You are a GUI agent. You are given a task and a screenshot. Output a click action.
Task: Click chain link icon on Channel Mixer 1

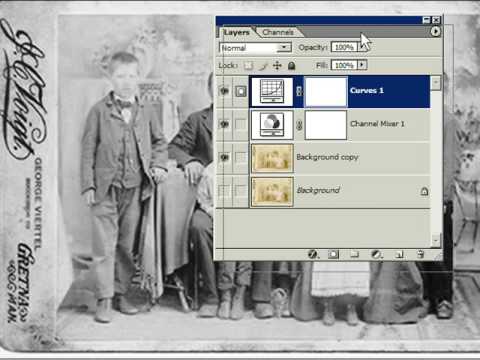(299, 125)
